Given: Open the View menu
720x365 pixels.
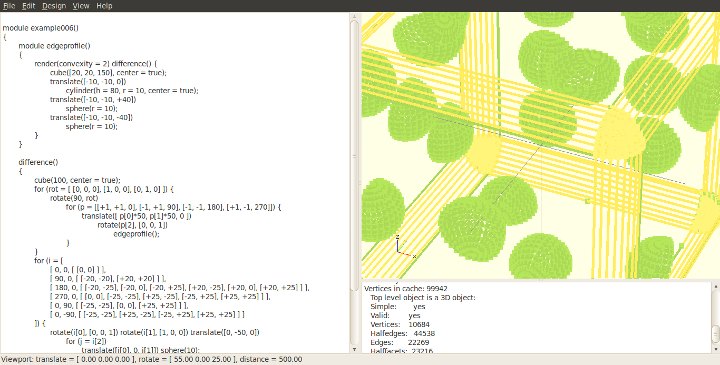Looking at the screenshot, I should (81, 6).
